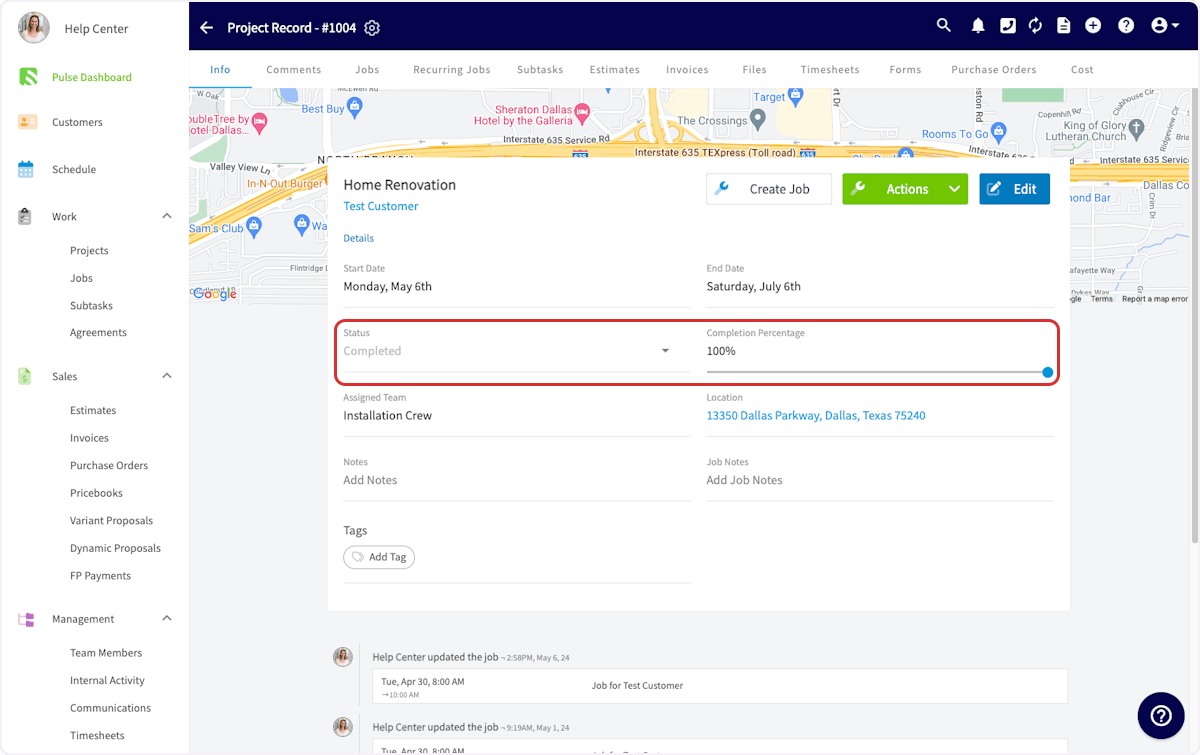Image resolution: width=1200 pixels, height=755 pixels.
Task: Click the Details link
Action: 358,238
